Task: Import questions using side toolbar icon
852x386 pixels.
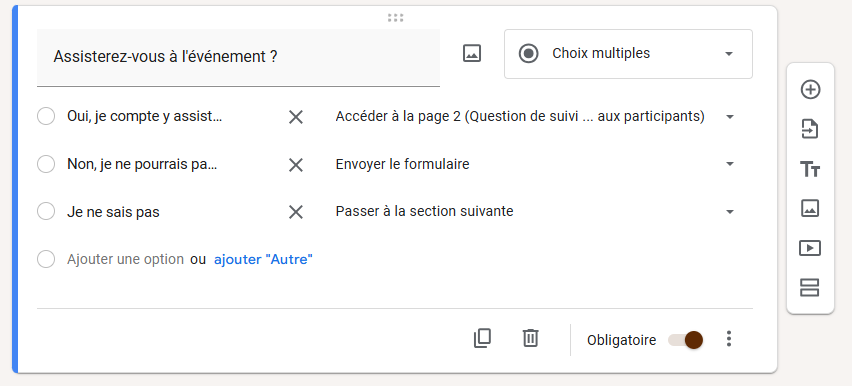Action: (810, 129)
